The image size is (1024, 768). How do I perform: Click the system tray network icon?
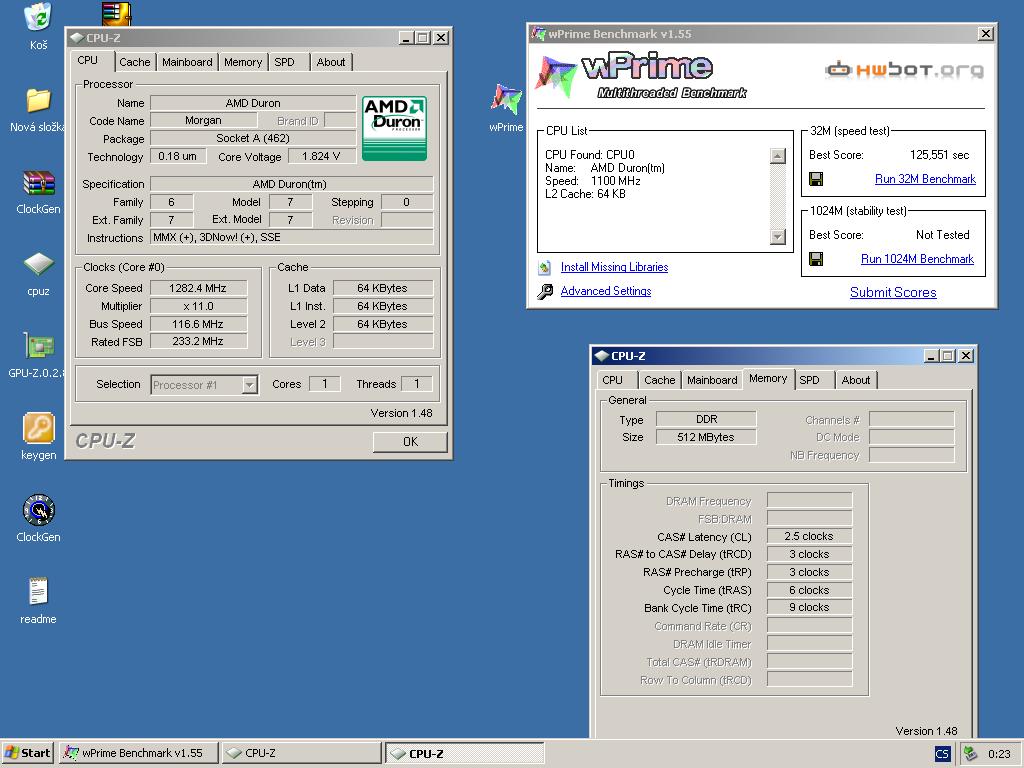pyautogui.click(x=970, y=754)
